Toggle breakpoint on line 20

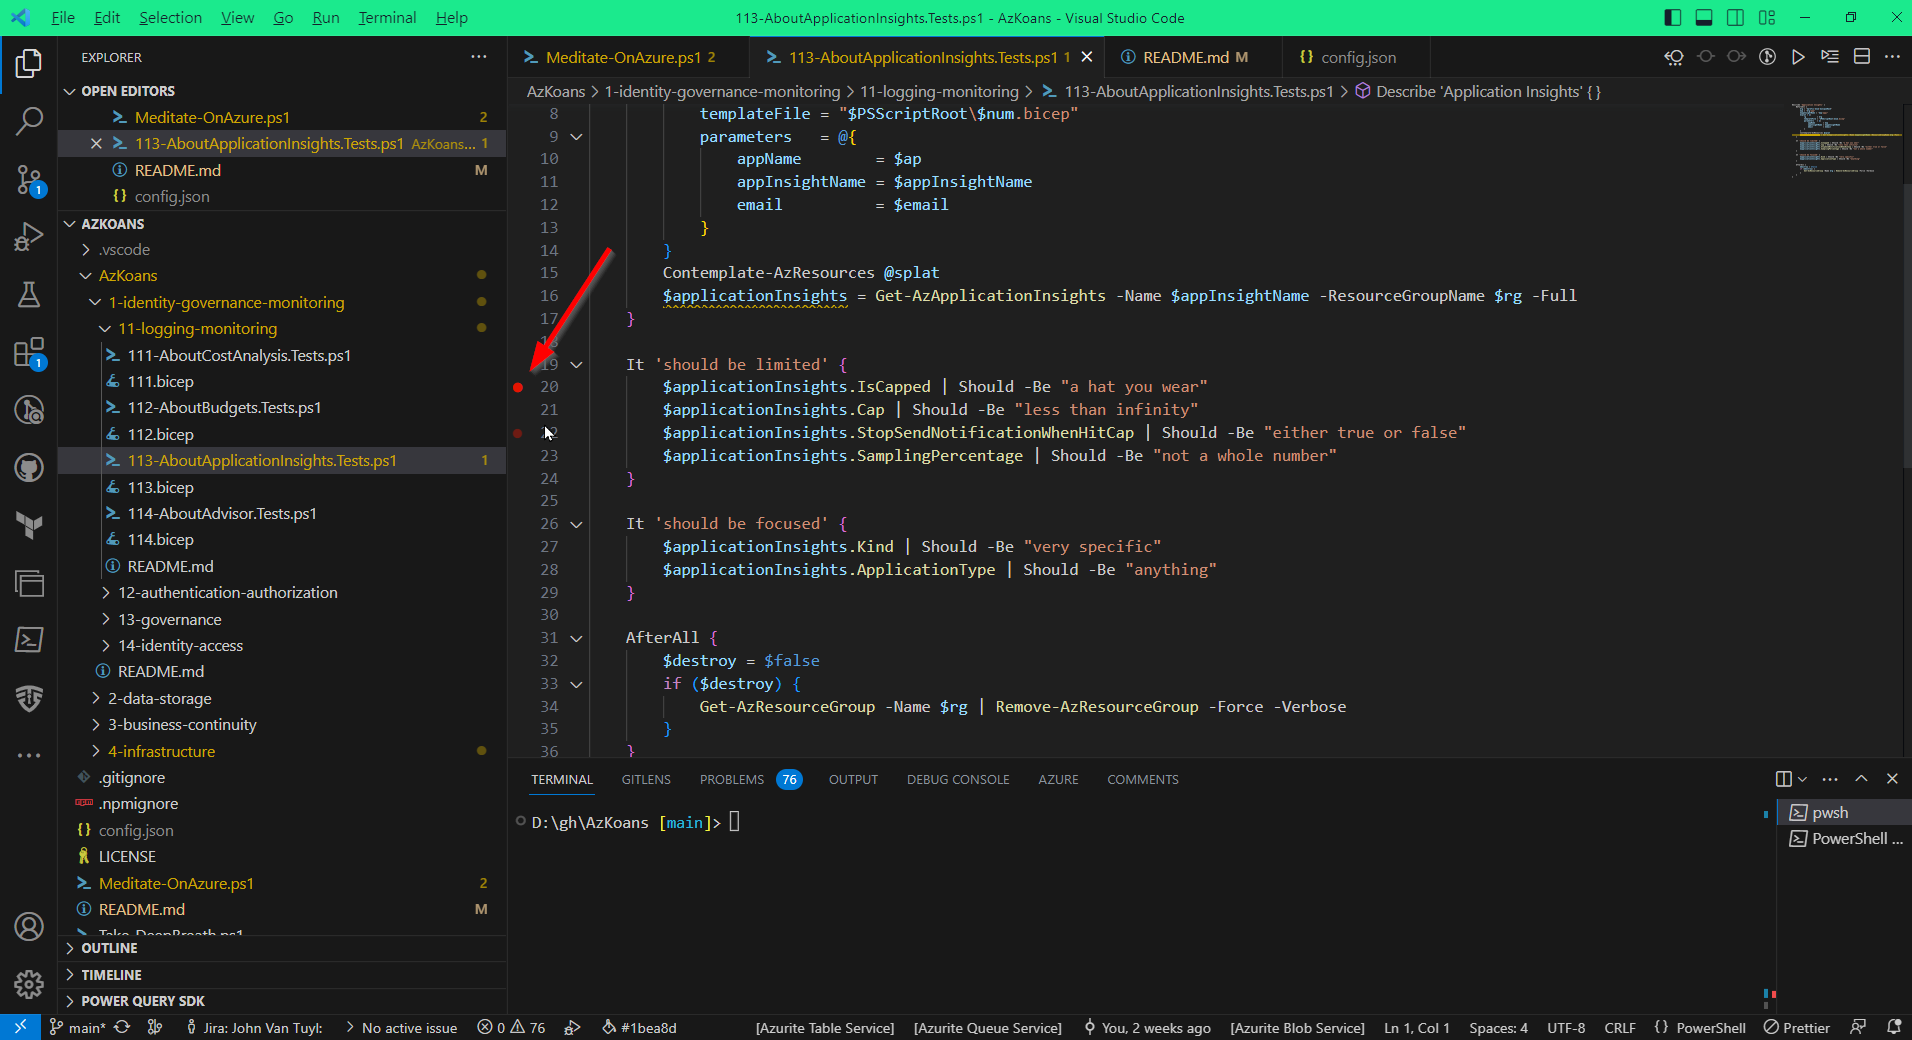click(x=518, y=387)
